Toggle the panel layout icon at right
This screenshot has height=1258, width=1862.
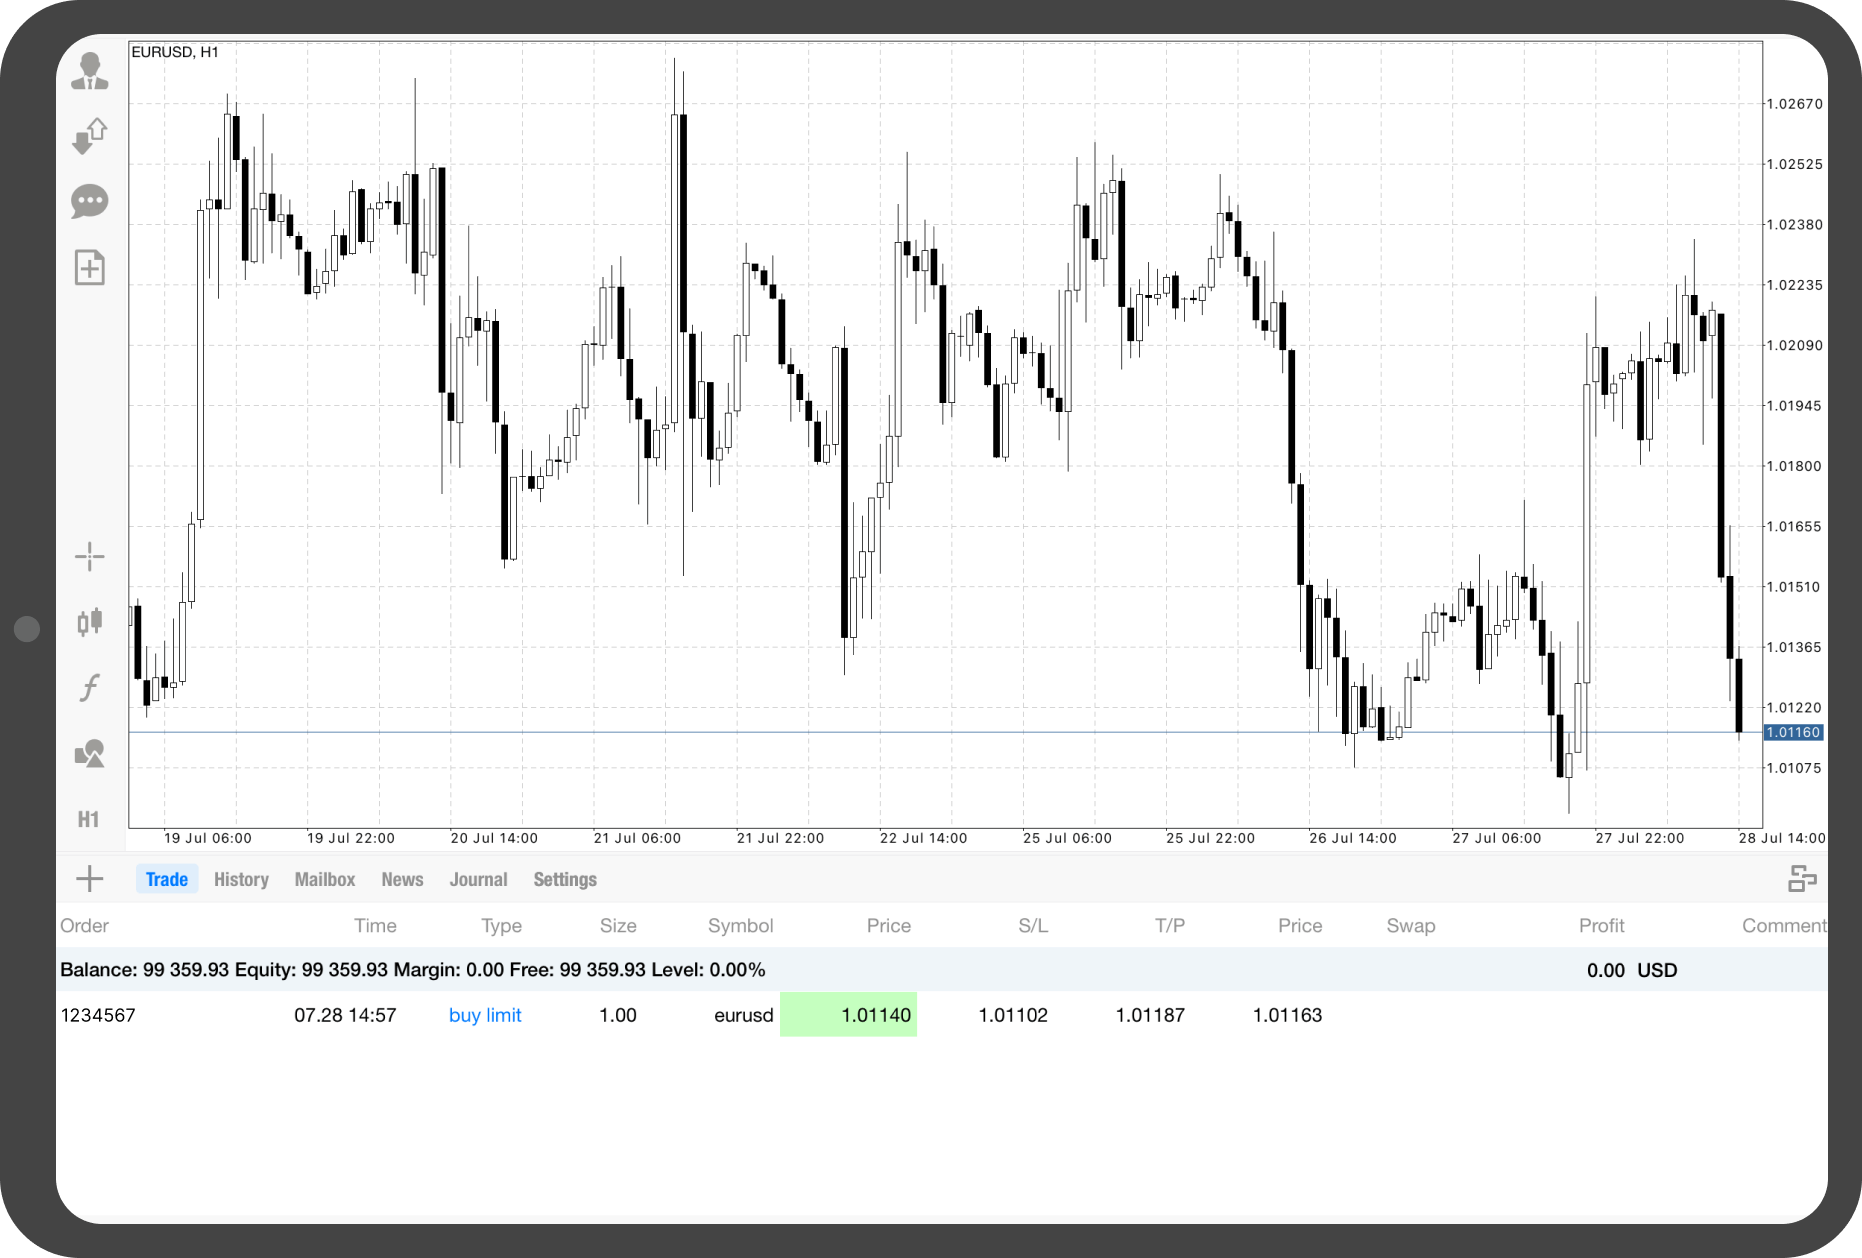1802,879
